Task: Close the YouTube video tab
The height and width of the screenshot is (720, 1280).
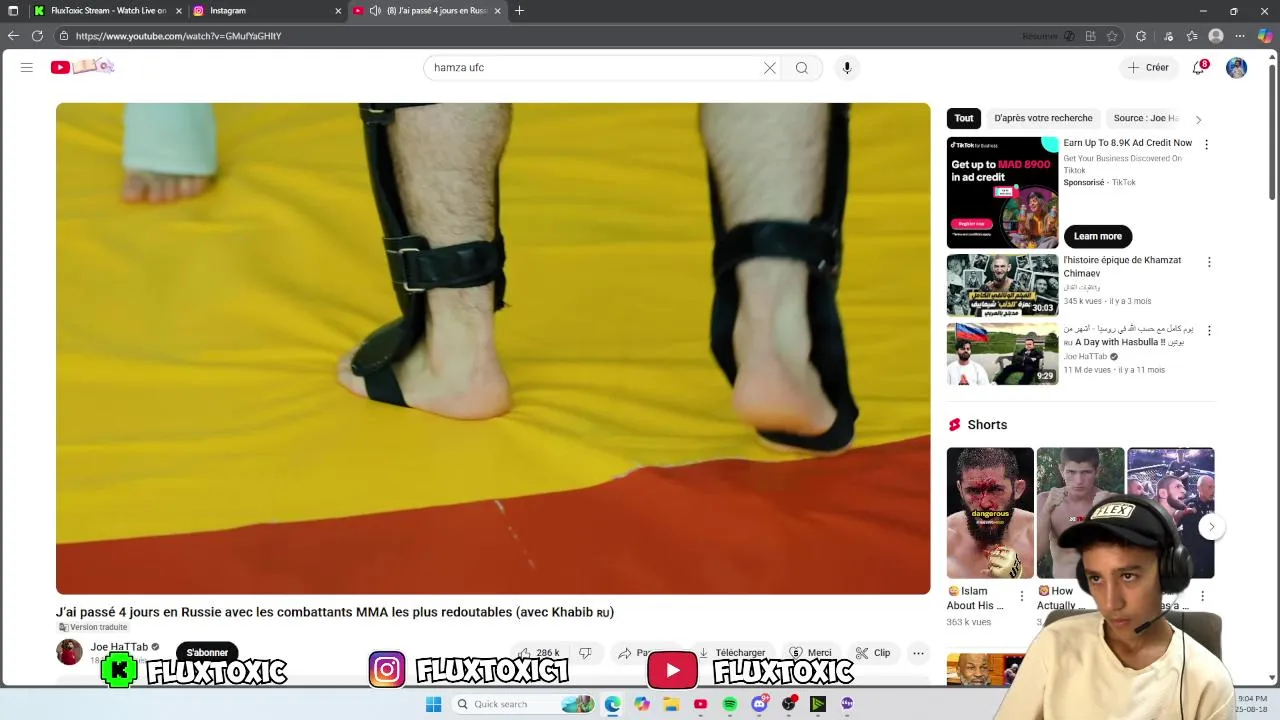Action: [498, 11]
